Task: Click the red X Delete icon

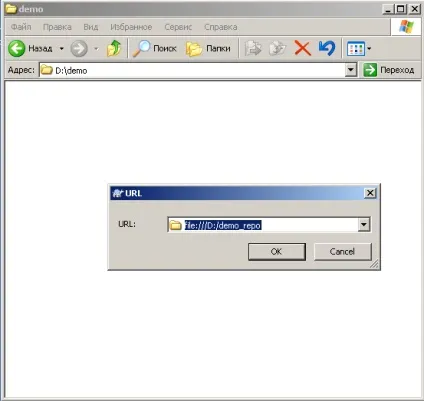Action: click(x=302, y=49)
